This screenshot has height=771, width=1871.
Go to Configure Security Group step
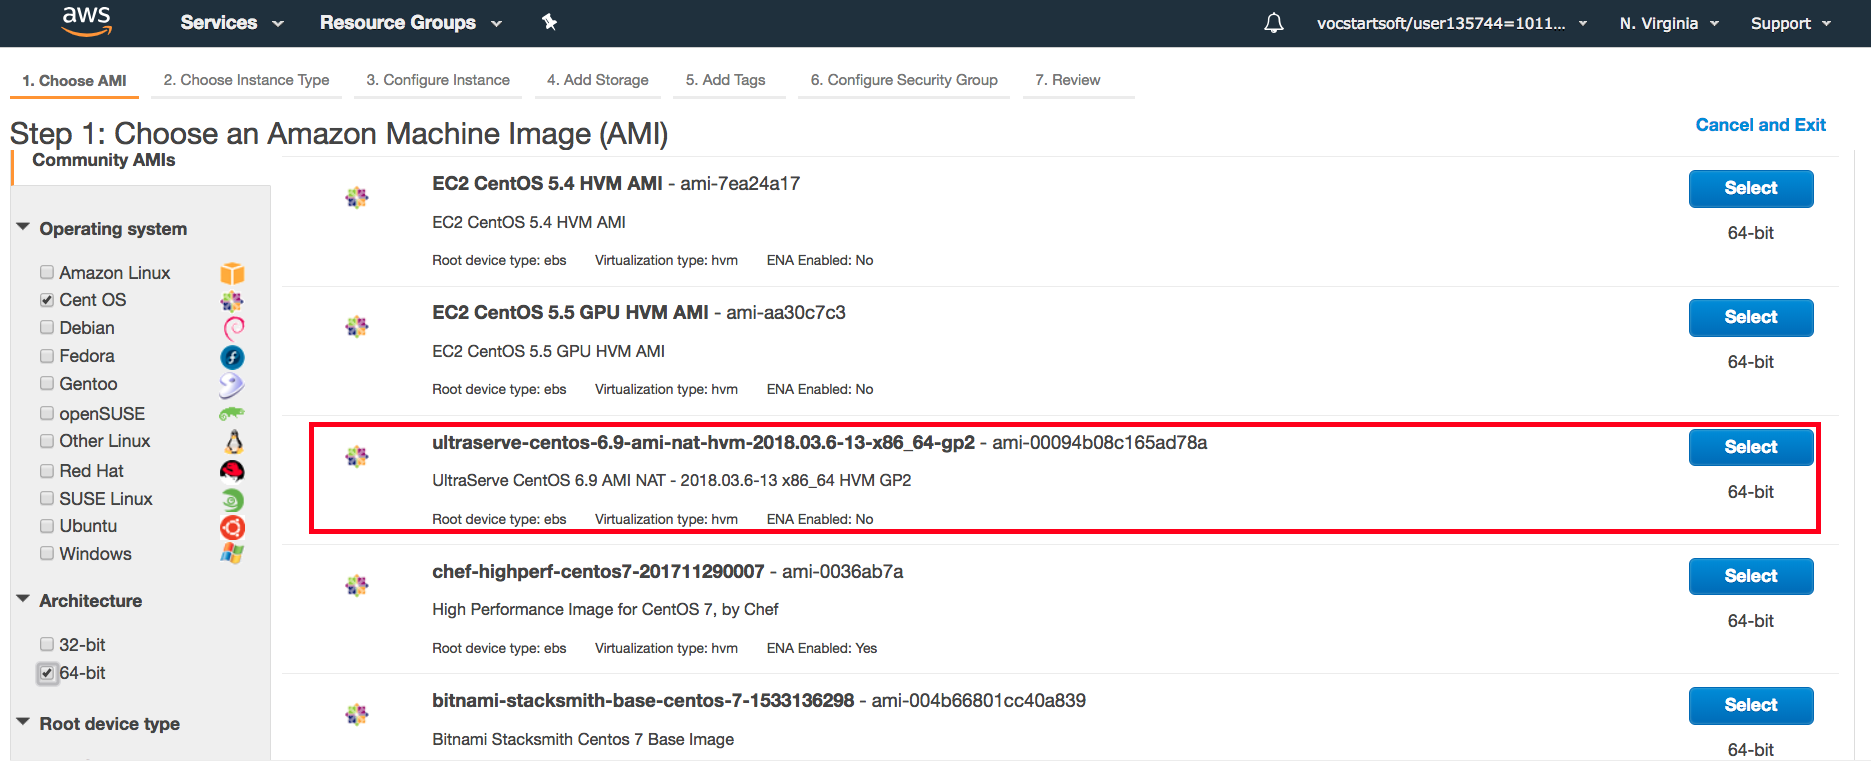pos(904,80)
